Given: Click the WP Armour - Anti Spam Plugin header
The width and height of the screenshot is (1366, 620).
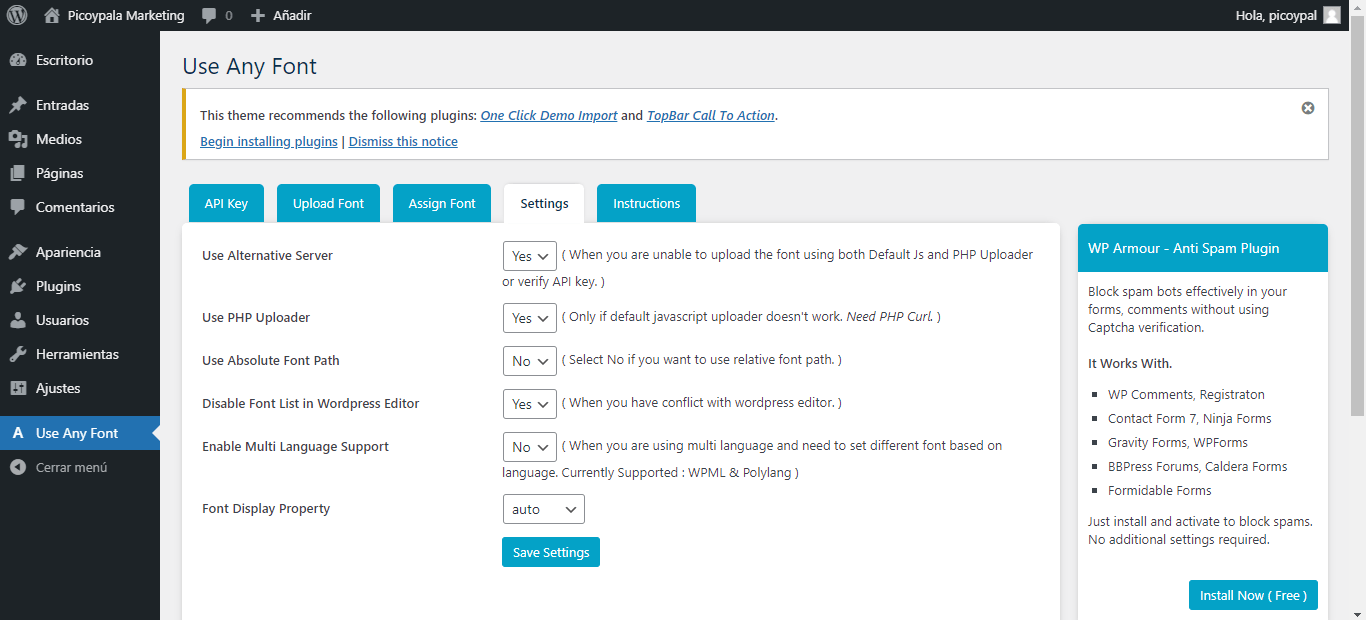Looking at the screenshot, I should click(x=1203, y=248).
